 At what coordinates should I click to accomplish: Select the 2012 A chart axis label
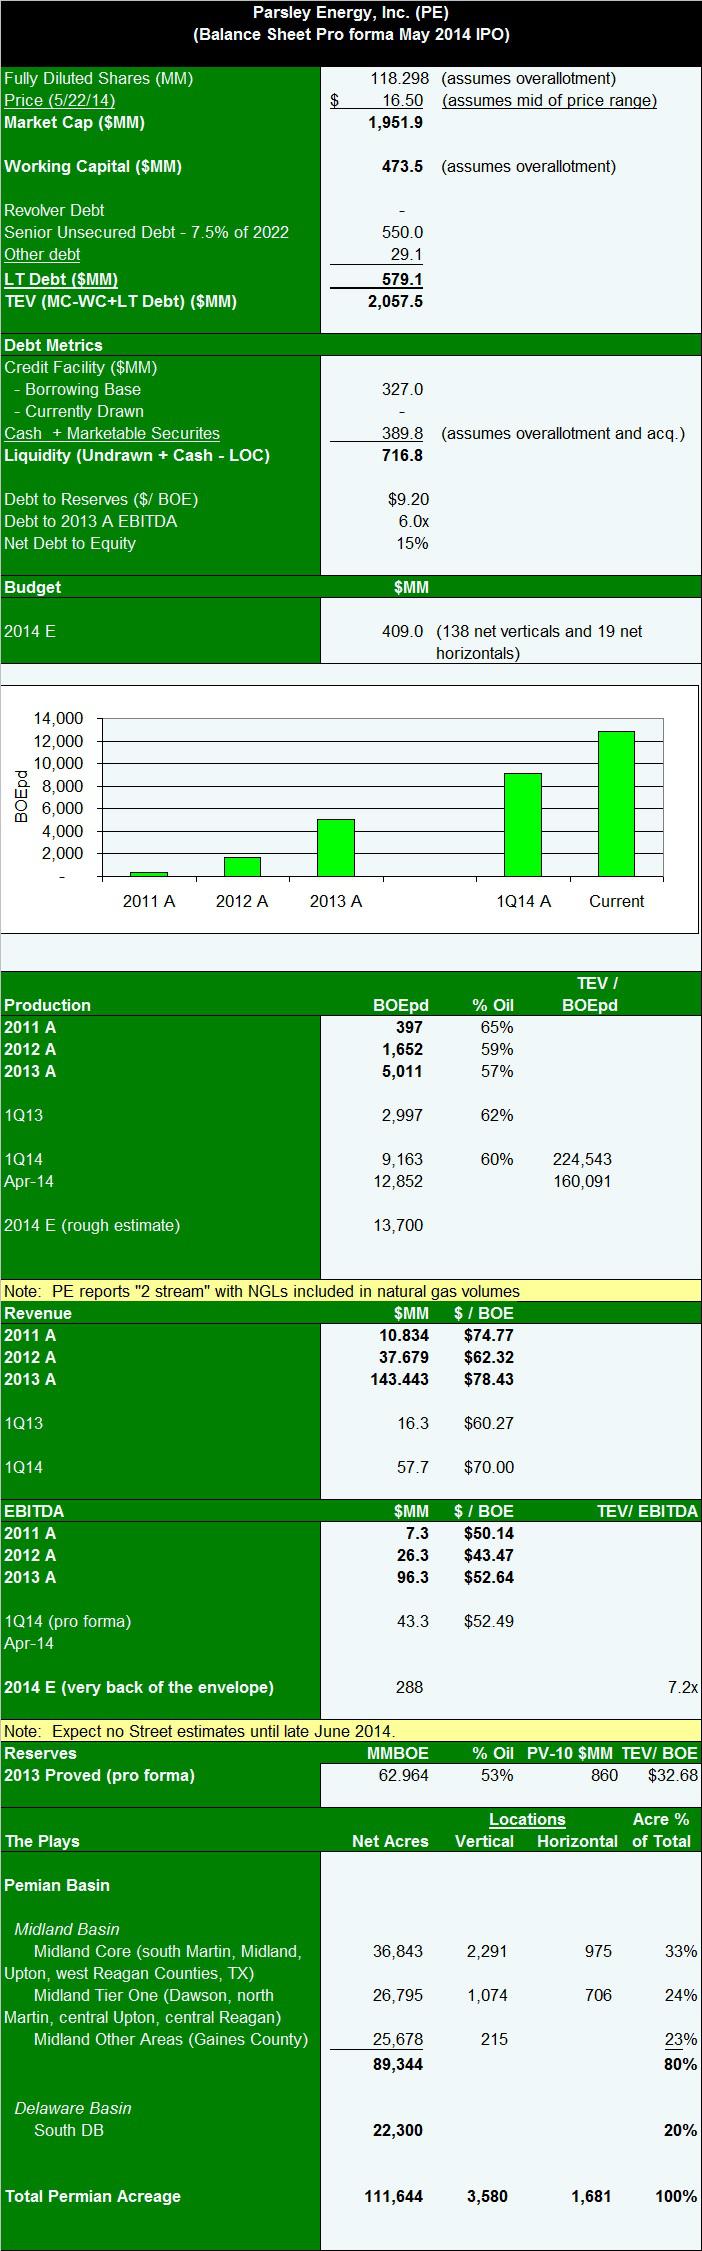pos(242,901)
